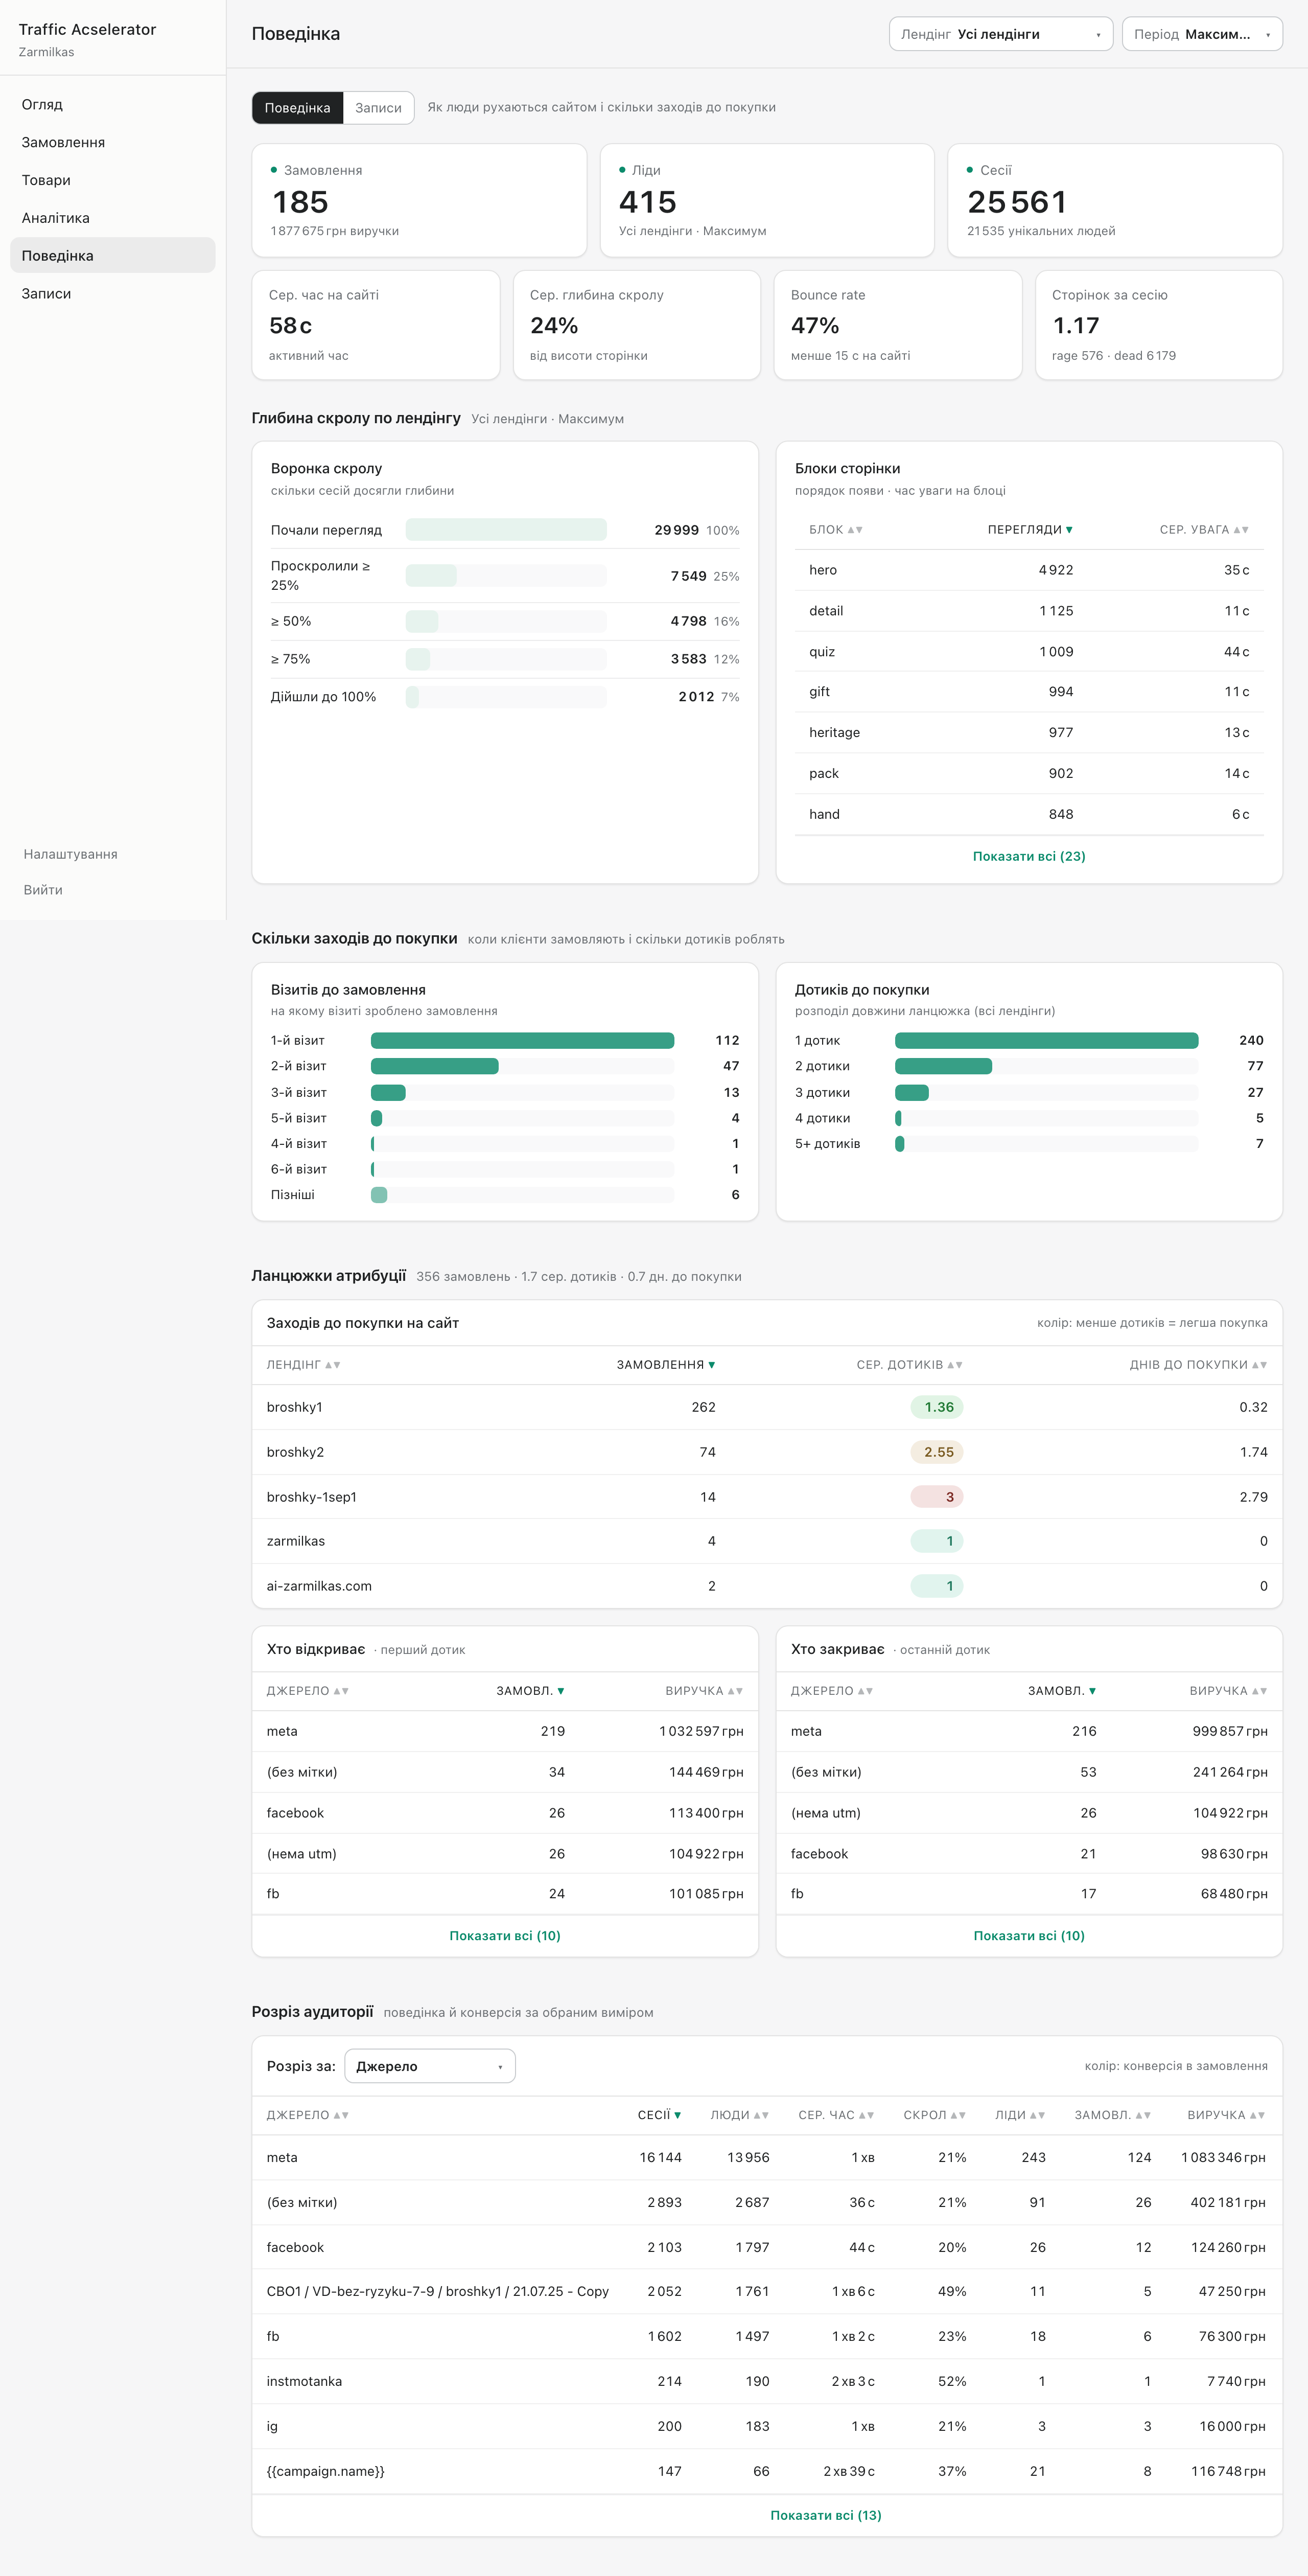
Task: Sort audience table by ЛІДИ
Action: (1020, 2115)
